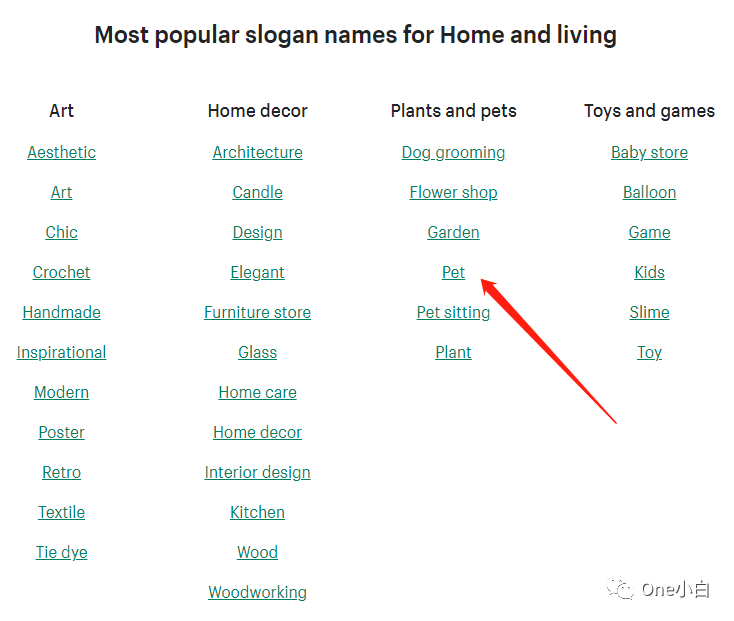Screen dimensions: 734x621
Task: Open the Candle slogan link
Action: point(257,192)
